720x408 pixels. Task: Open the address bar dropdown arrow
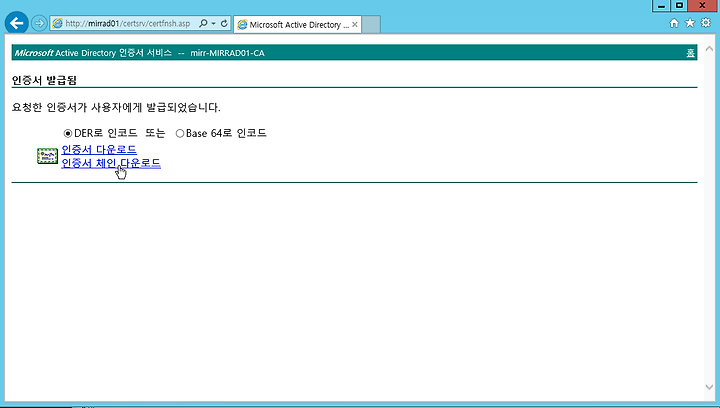(214, 23)
